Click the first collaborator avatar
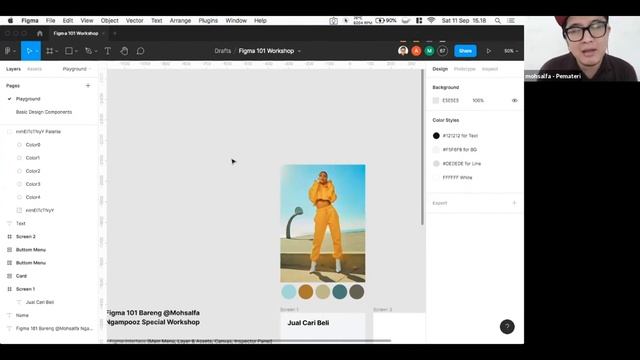The image size is (640, 360). tap(403, 51)
